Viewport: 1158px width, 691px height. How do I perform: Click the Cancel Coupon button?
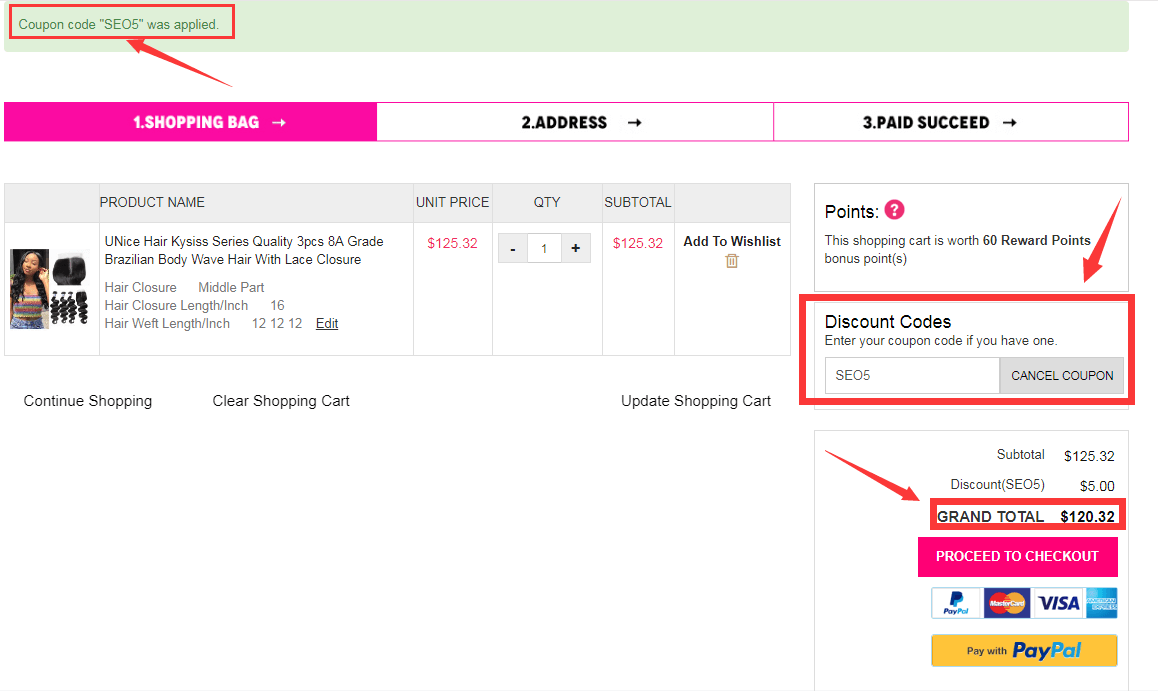tap(1062, 376)
